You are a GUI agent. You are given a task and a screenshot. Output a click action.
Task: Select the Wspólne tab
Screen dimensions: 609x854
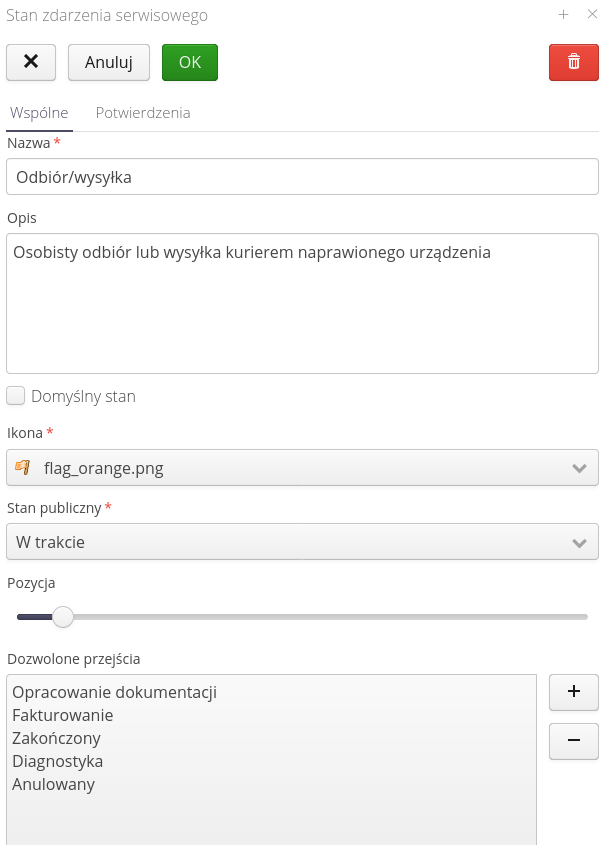tap(38, 113)
